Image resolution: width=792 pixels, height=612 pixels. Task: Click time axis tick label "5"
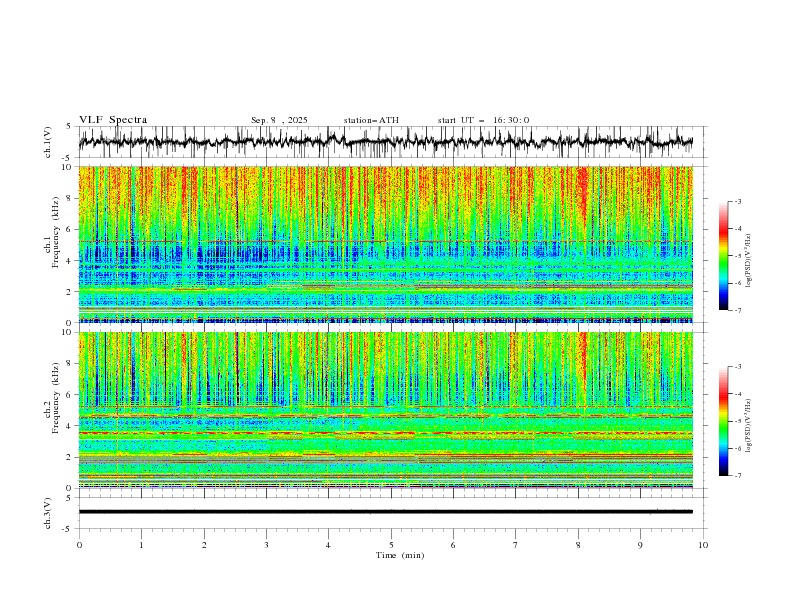(x=391, y=545)
